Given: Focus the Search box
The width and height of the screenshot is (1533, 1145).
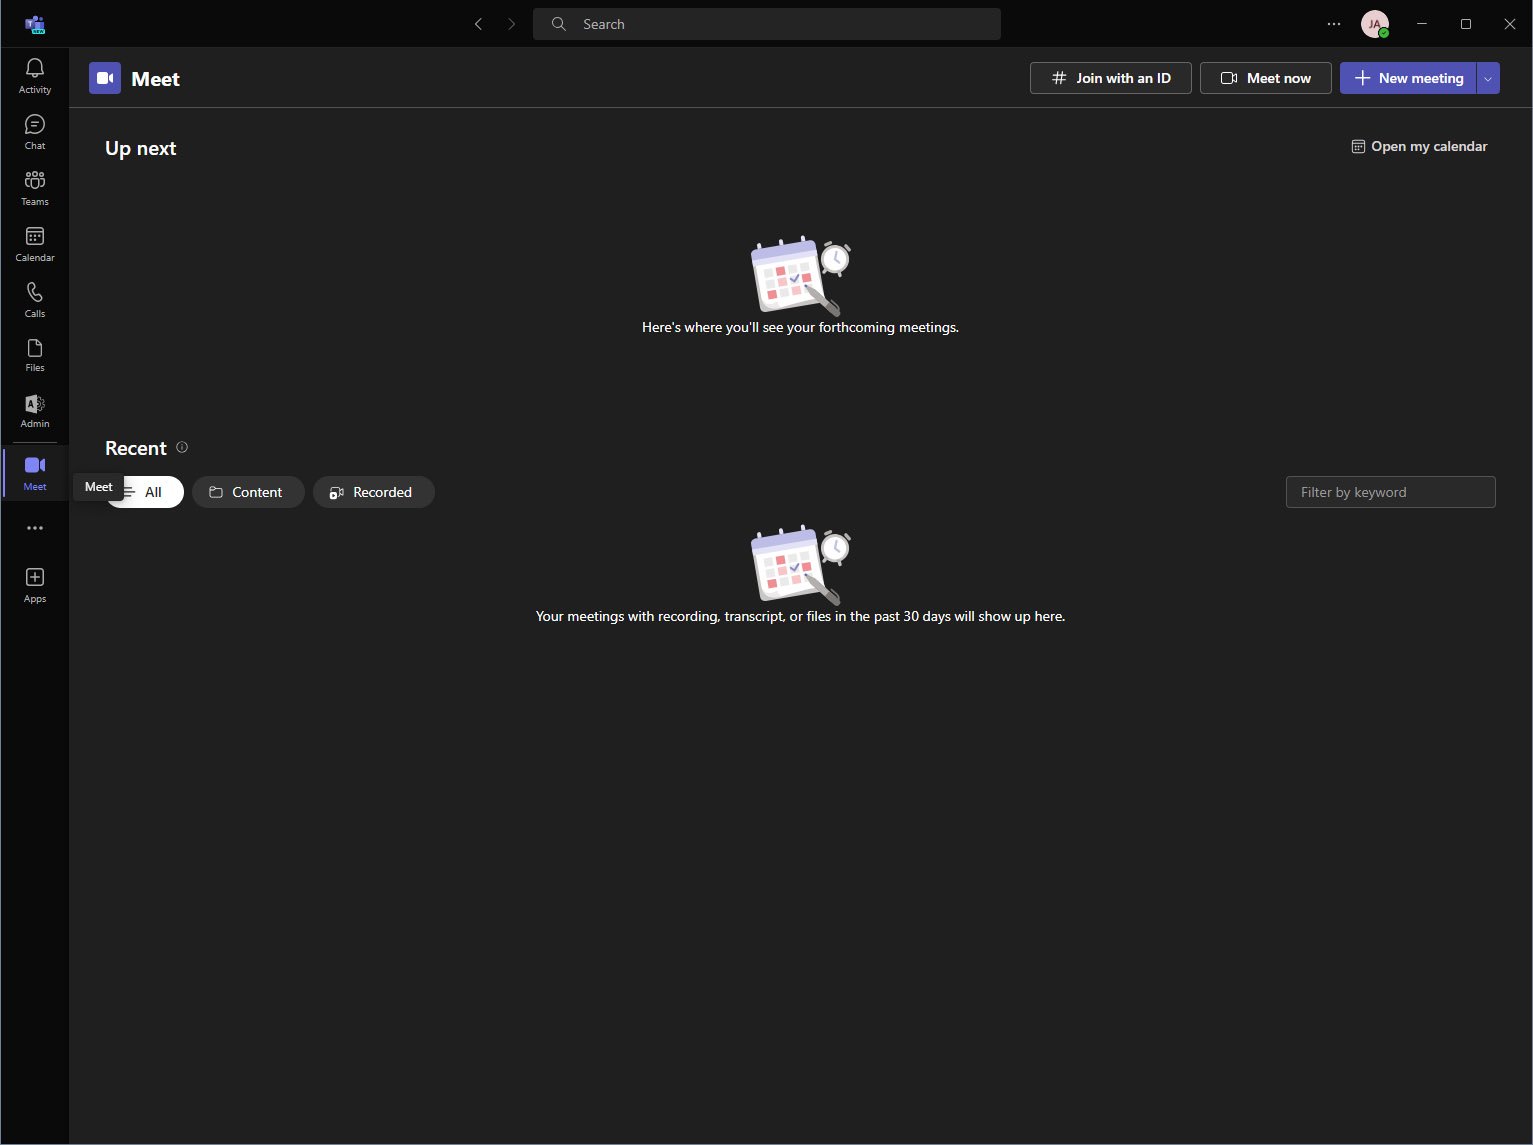Looking at the screenshot, I should [x=767, y=24].
